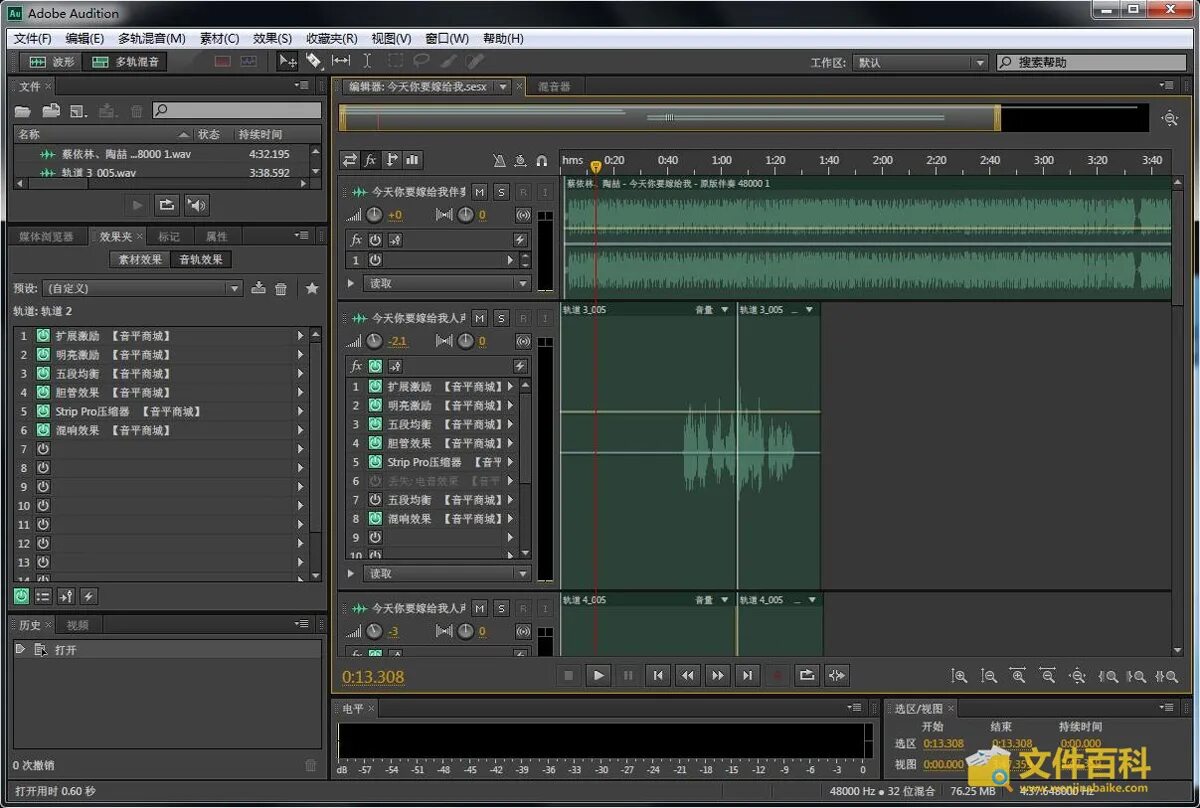Screen dimensions: 1200x808
Task: Toggle snapping magnet icon
Action: 542,160
